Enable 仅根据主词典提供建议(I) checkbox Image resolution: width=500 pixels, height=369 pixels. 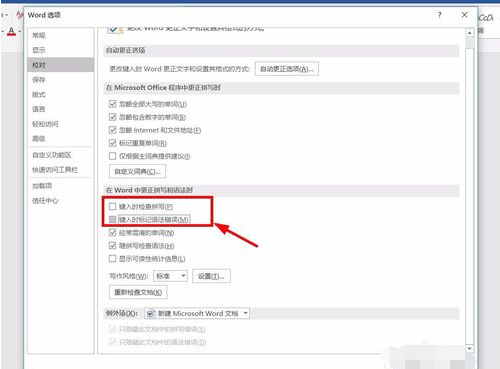pyautogui.click(x=113, y=156)
